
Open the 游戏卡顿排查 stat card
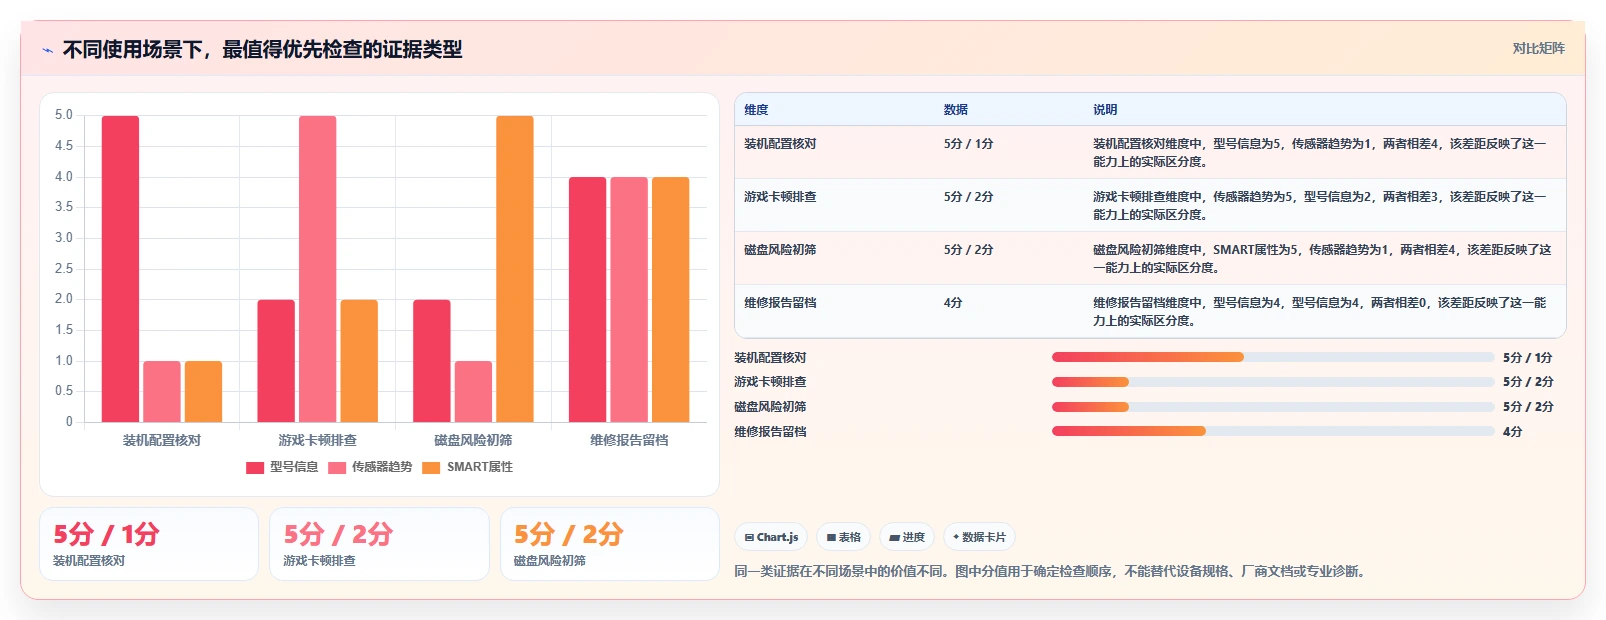(x=379, y=544)
